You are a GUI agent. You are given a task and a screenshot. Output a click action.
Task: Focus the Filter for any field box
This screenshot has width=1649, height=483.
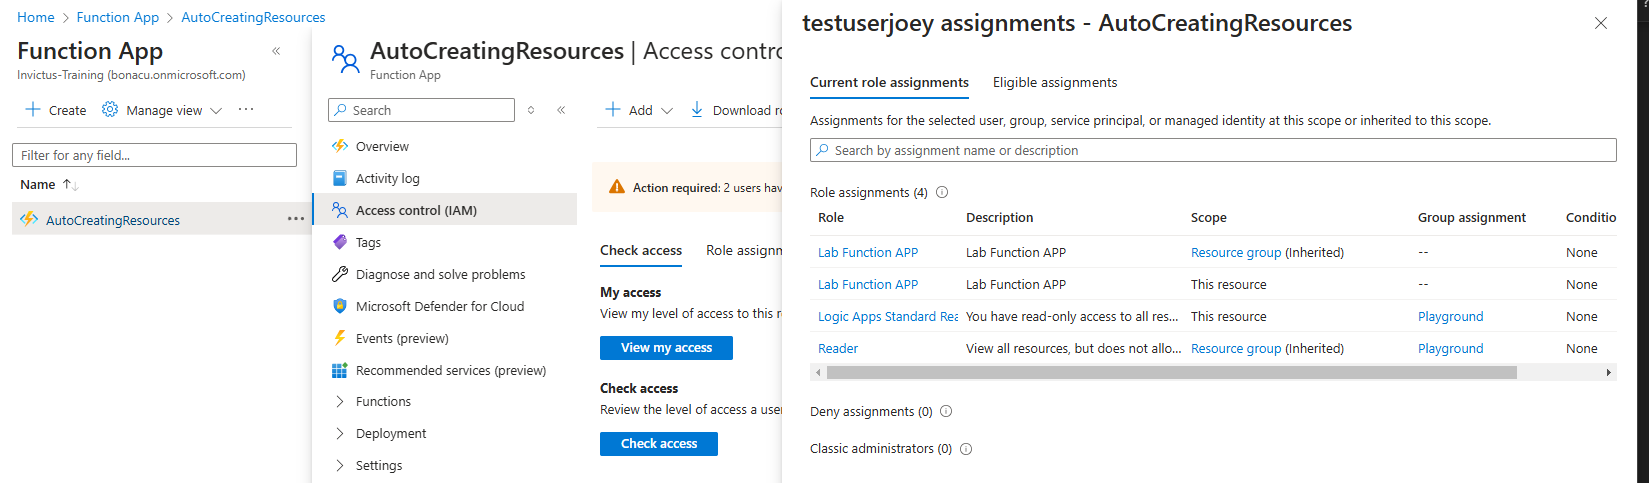155,155
